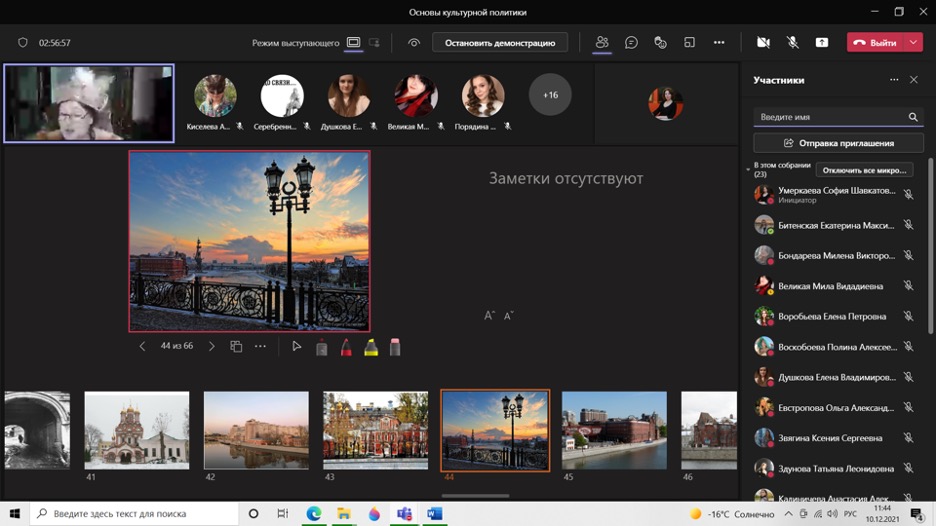Viewport: 936px width, 526px height.
Task: Open the slide grid view icon
Action: click(236, 347)
